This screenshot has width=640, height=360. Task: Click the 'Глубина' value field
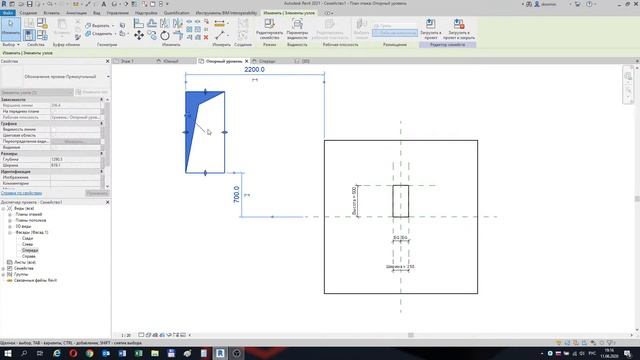75,160
